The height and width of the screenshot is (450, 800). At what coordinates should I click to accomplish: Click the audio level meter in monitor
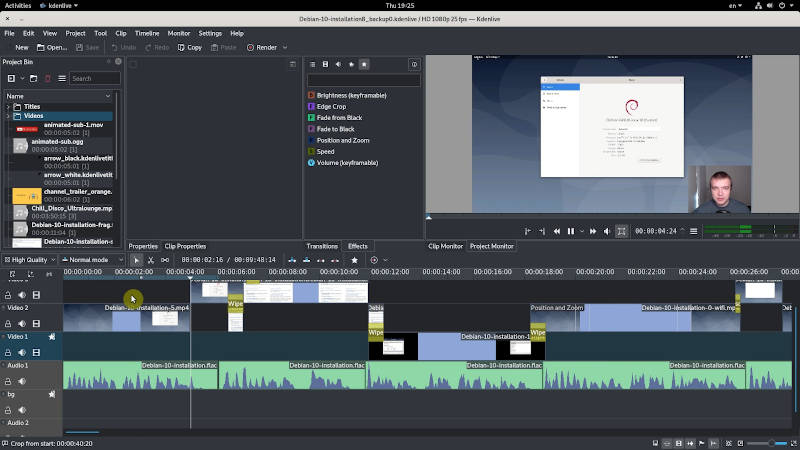coord(751,231)
